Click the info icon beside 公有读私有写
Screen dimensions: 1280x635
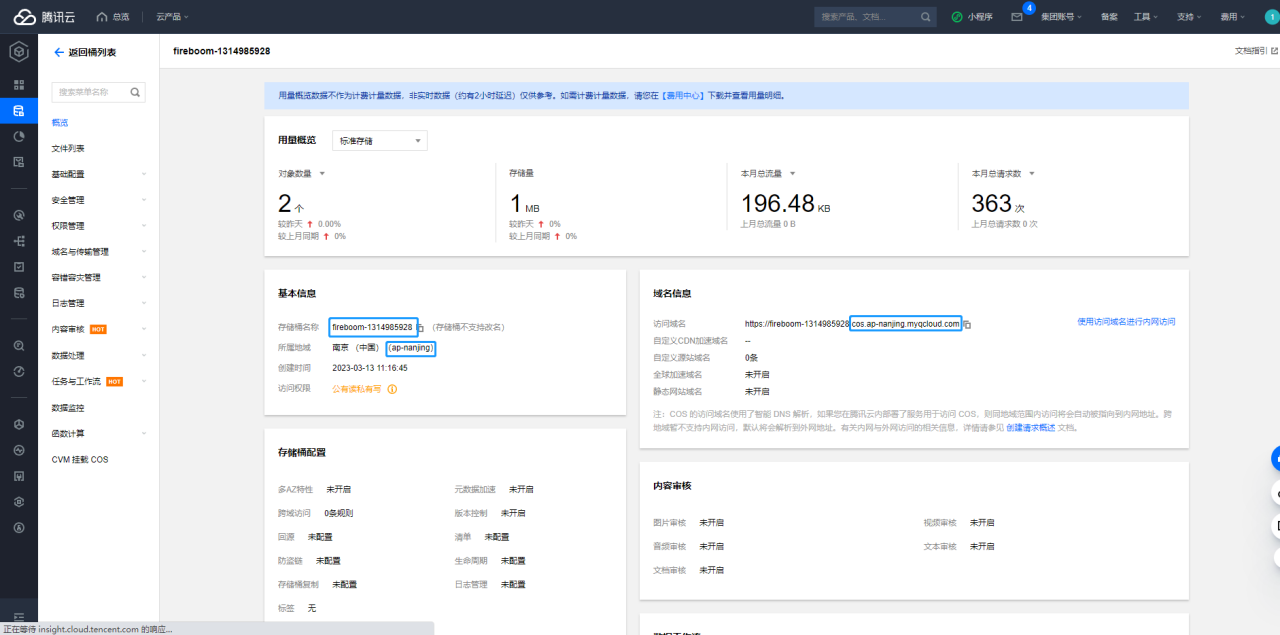pyautogui.click(x=392, y=389)
